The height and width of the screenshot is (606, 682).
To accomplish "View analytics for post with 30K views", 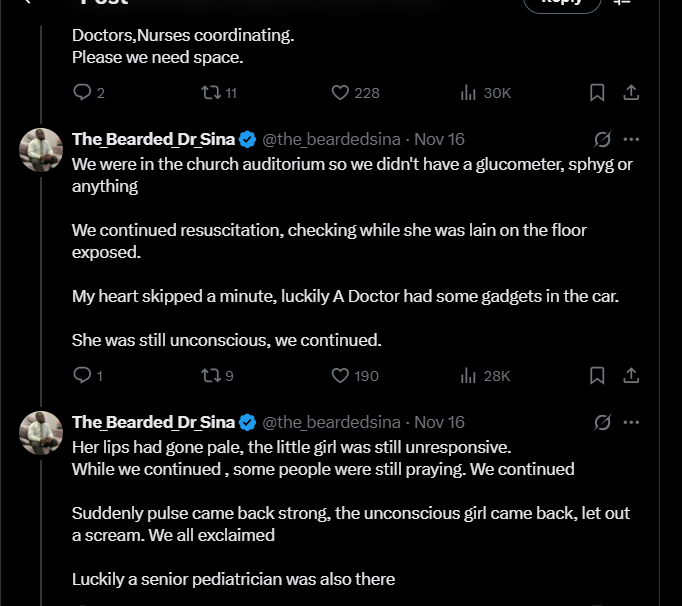I will [x=468, y=93].
